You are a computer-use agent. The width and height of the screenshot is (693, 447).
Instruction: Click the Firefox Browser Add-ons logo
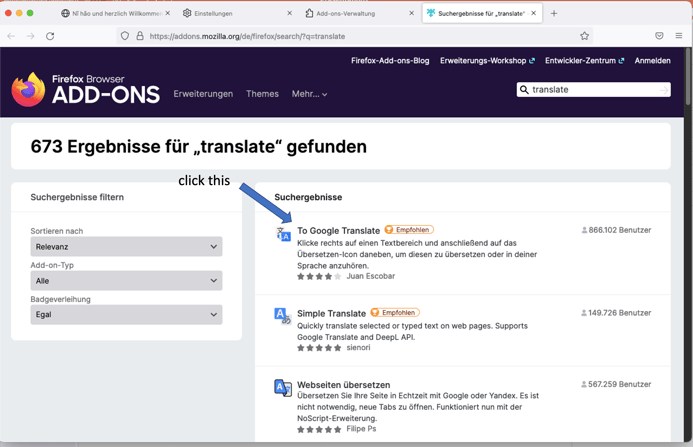tap(86, 90)
